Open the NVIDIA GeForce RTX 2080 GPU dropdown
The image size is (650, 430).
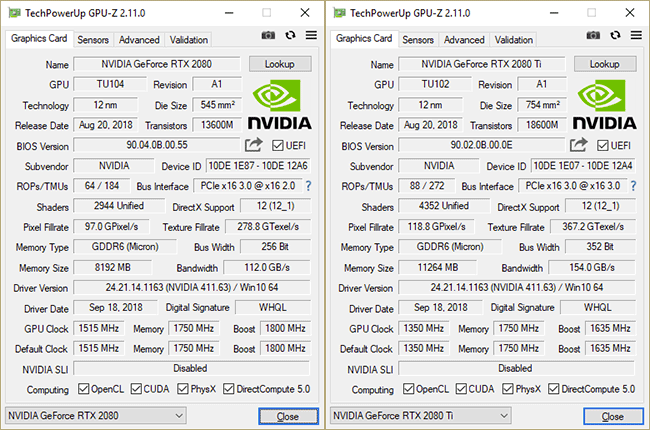point(96,415)
